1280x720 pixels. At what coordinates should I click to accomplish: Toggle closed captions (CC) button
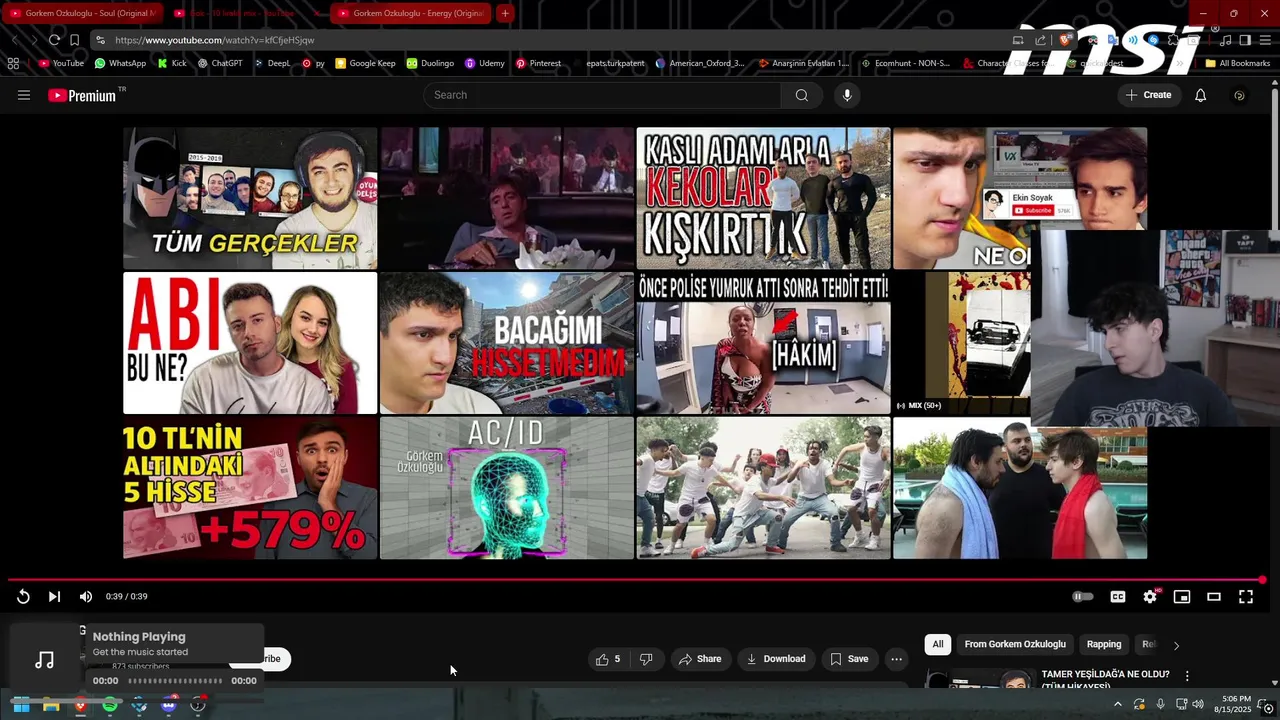coord(1118,597)
